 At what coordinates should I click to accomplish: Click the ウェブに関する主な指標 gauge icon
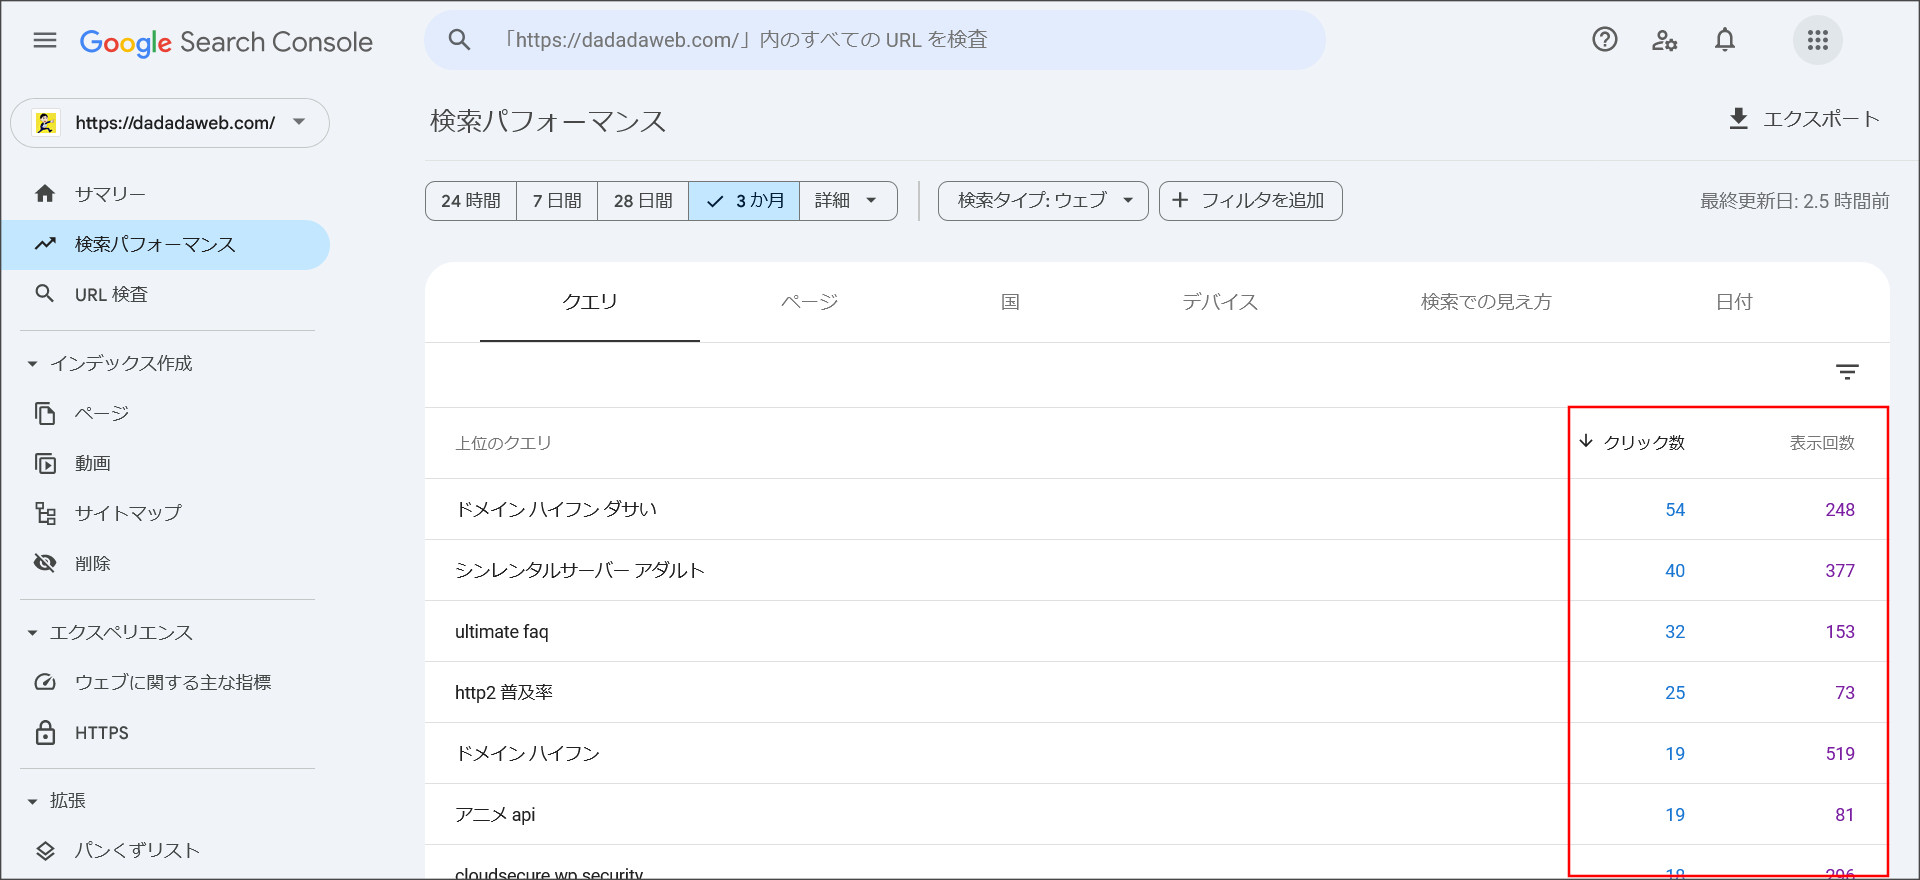click(x=45, y=682)
